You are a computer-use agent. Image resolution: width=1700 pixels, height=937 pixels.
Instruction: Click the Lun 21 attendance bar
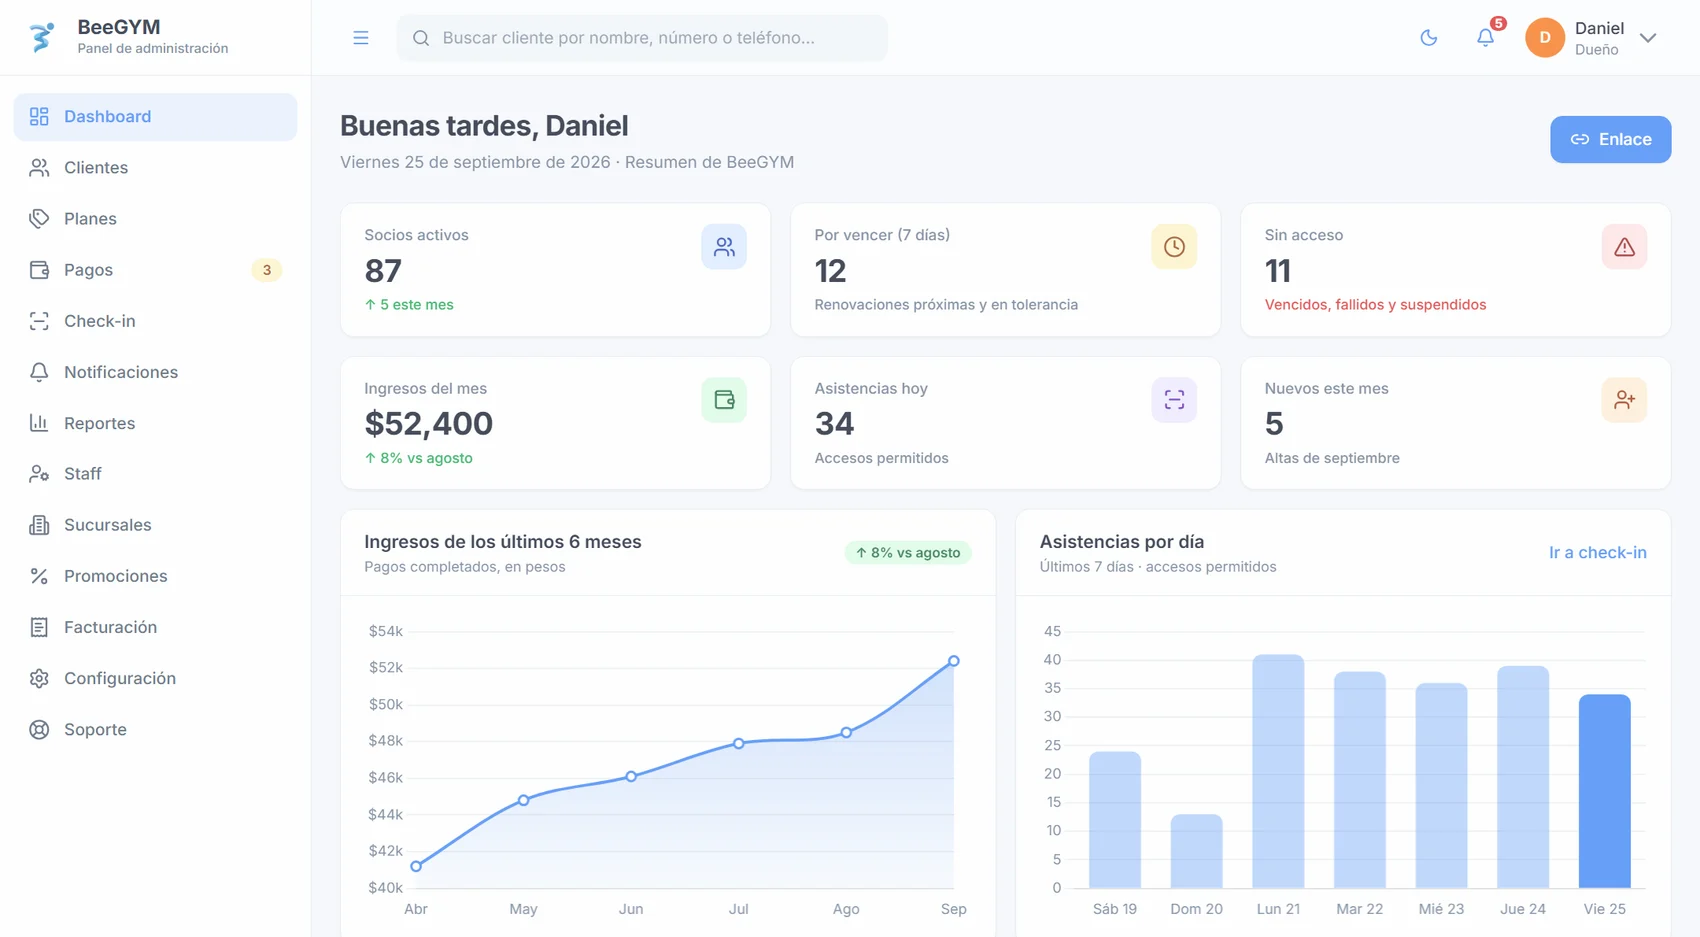coord(1278,771)
